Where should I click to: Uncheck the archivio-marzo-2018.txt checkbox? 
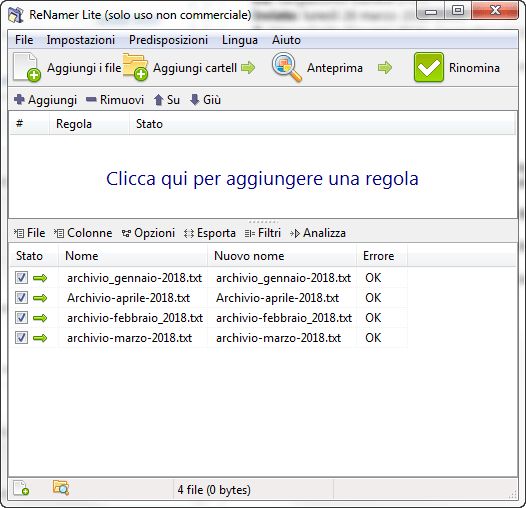click(x=21, y=338)
